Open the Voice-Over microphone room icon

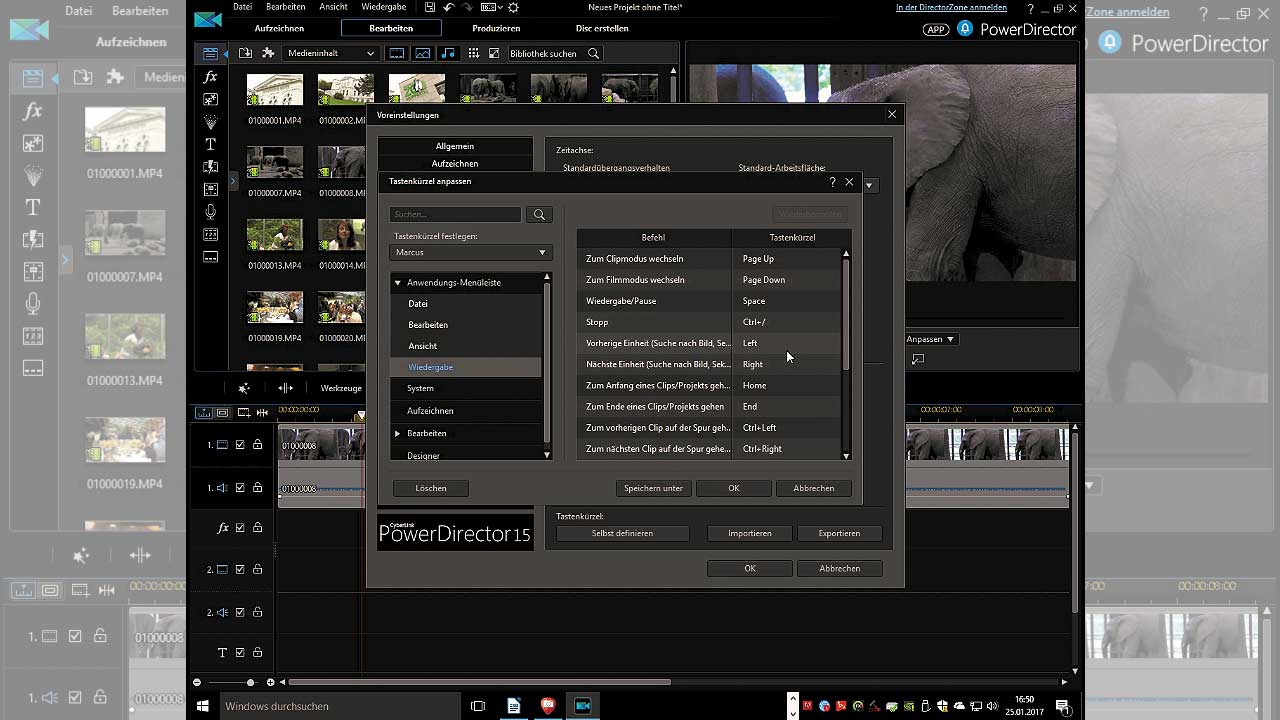(x=210, y=212)
